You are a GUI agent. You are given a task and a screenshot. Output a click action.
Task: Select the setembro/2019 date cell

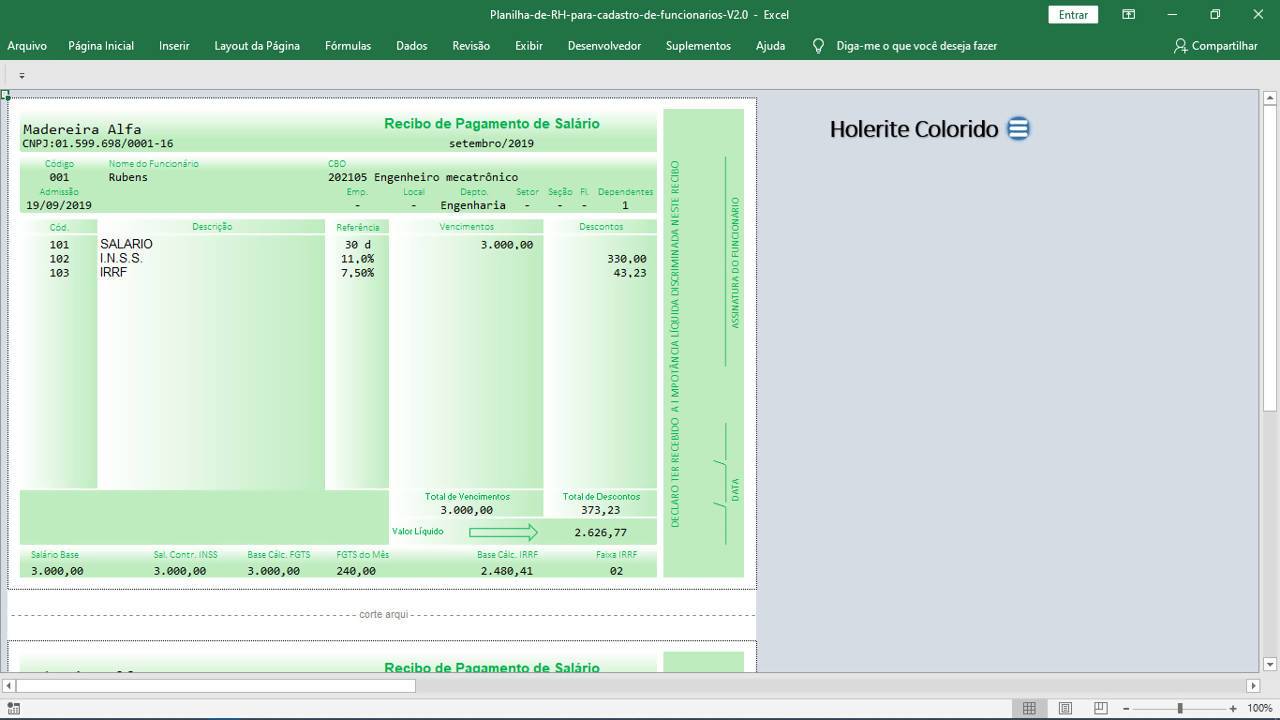click(x=491, y=144)
